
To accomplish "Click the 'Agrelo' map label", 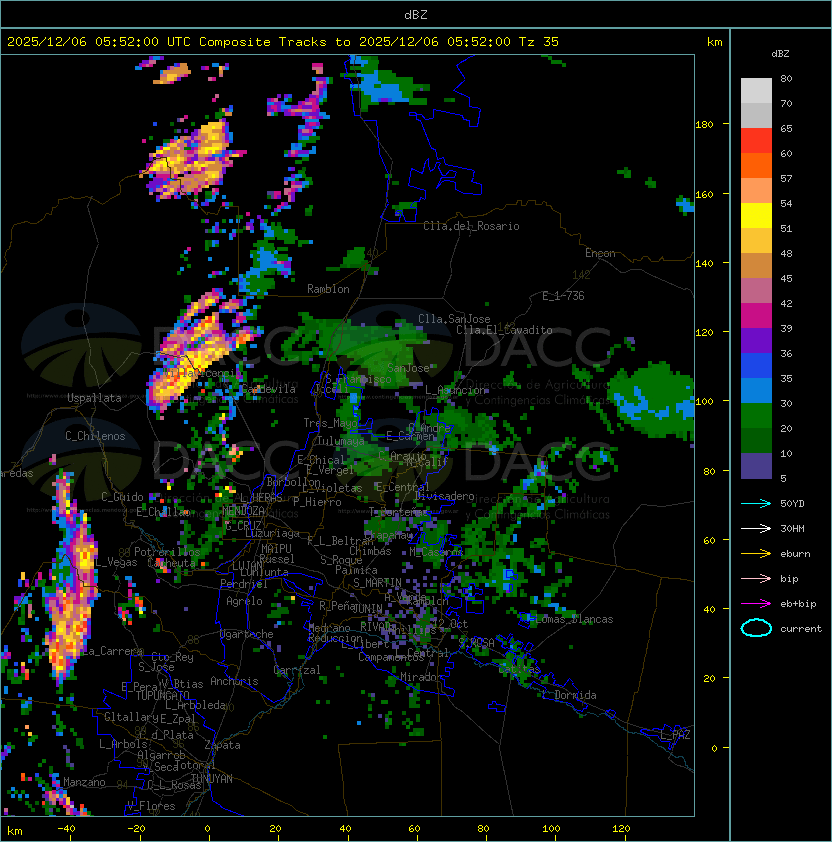I will (244, 601).
